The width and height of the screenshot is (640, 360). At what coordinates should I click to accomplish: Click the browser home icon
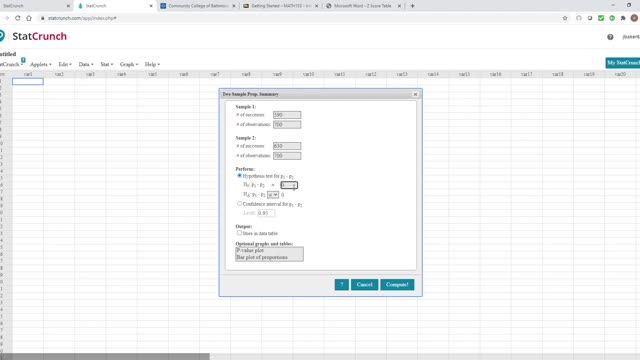(29, 18)
